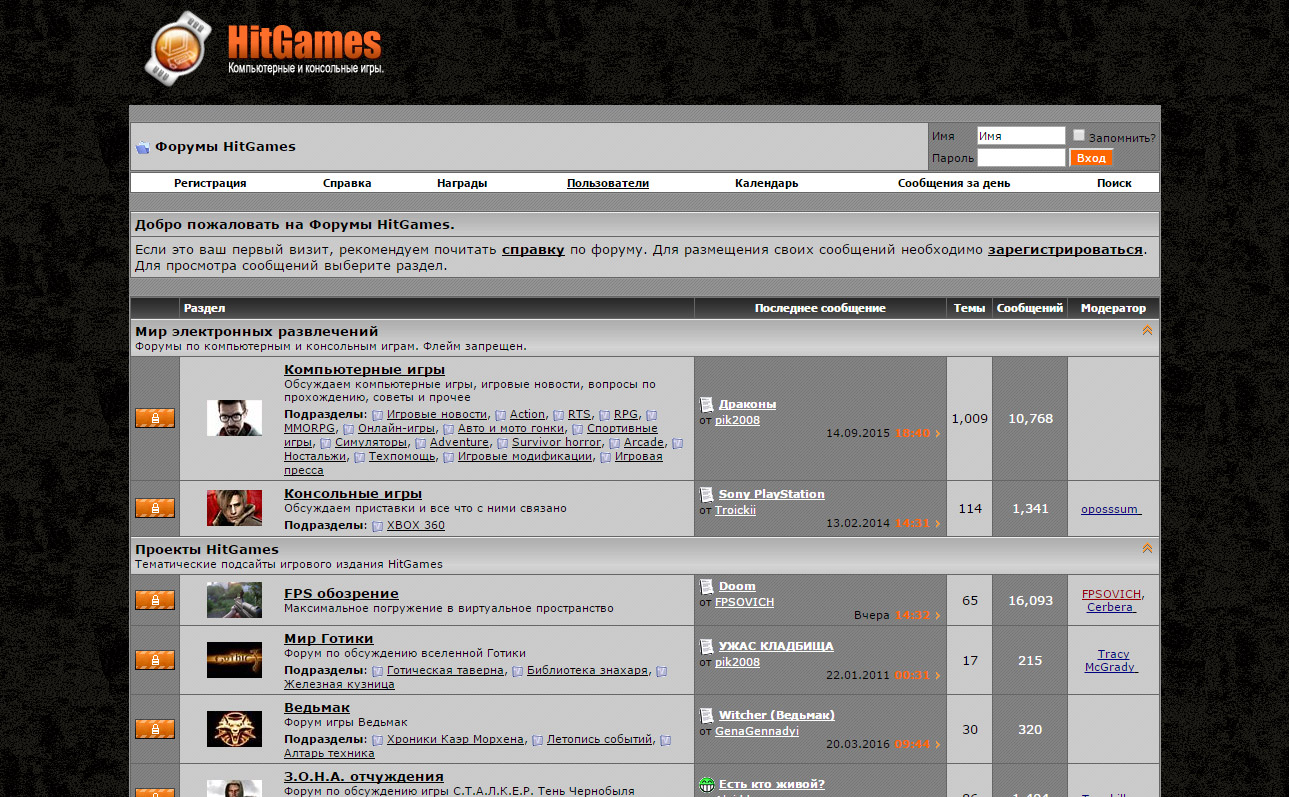Go to last post arrow in Doom row
Screen dimensions: 1289x797
[x=937, y=616]
